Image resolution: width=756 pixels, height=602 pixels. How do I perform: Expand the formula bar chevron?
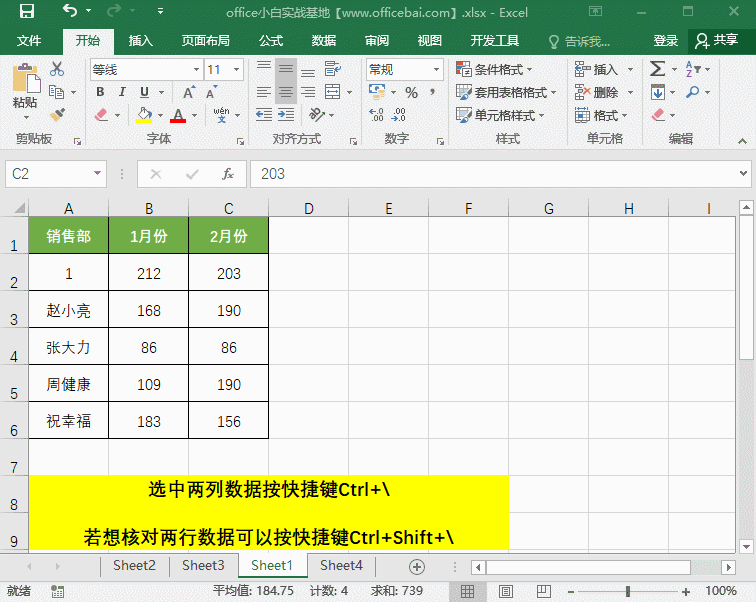pyautogui.click(x=743, y=174)
